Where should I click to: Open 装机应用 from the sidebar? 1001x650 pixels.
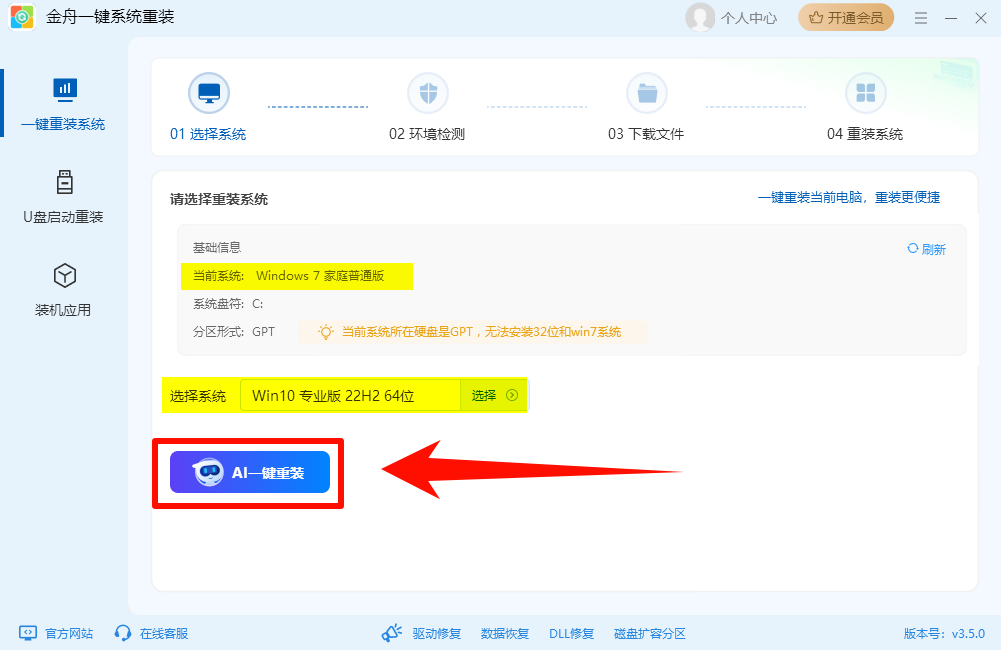(63, 288)
